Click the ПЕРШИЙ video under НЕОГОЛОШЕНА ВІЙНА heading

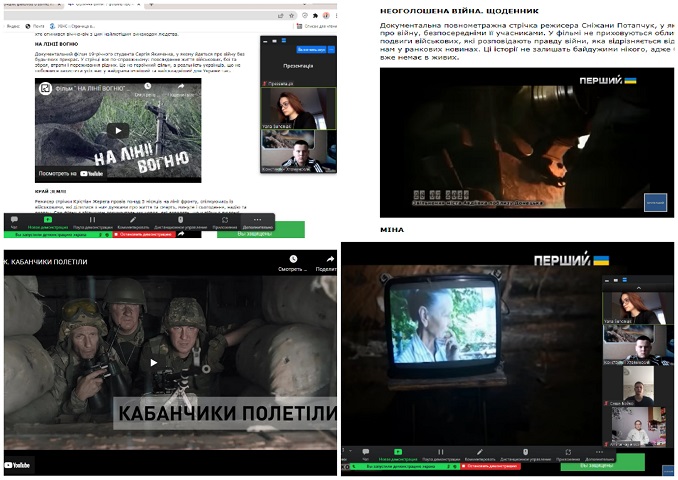coord(527,142)
